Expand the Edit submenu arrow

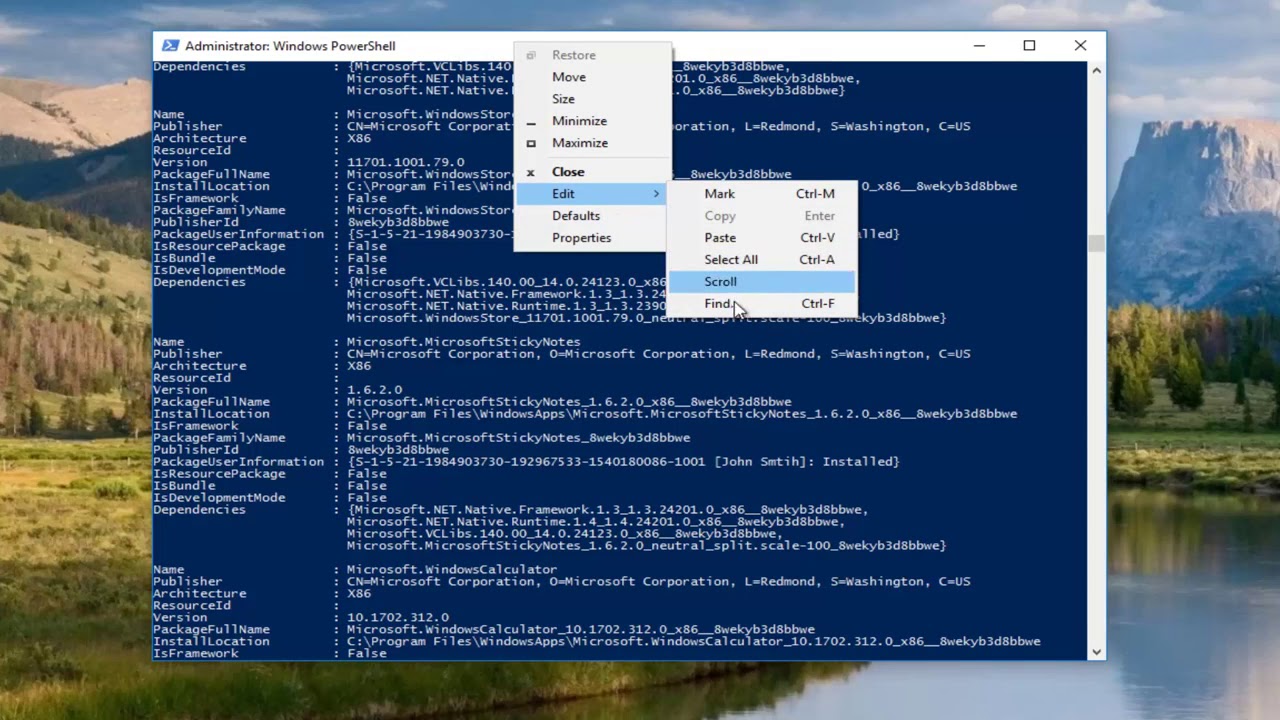coord(657,194)
